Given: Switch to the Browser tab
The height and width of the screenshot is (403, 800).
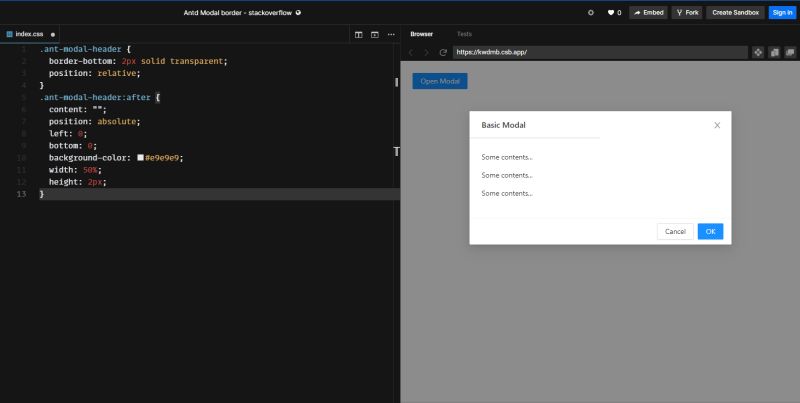Looking at the screenshot, I should click(421, 34).
